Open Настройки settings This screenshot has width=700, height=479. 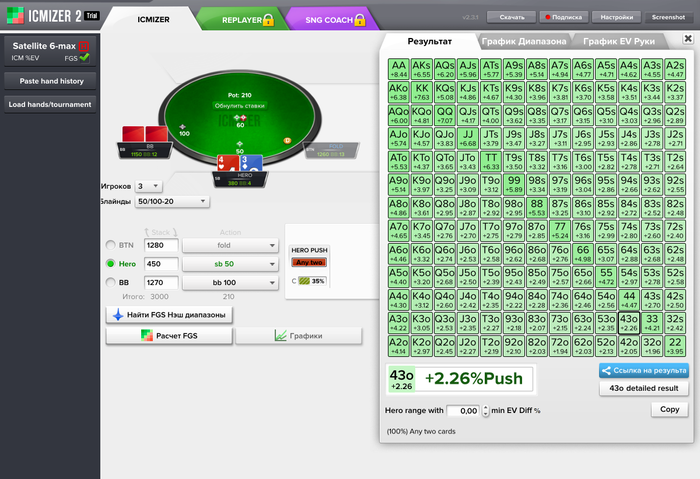pyautogui.click(x=617, y=17)
